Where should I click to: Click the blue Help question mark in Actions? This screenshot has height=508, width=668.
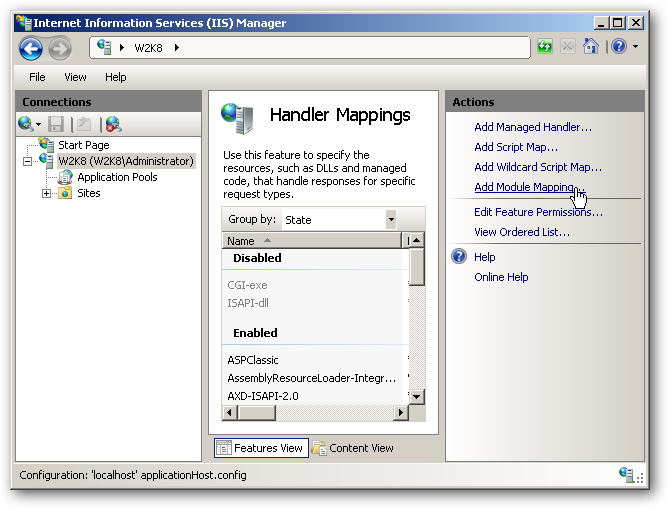pyautogui.click(x=459, y=257)
